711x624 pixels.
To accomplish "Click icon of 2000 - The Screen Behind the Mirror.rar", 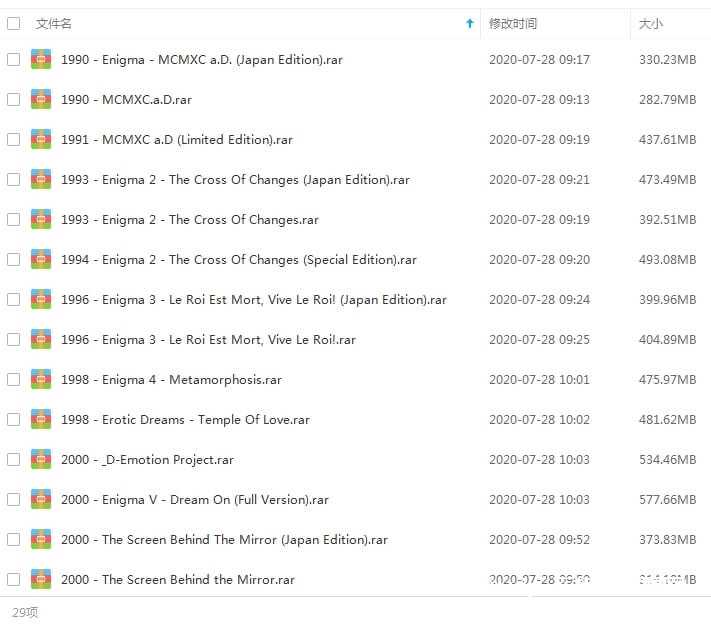I will click(x=41, y=579).
